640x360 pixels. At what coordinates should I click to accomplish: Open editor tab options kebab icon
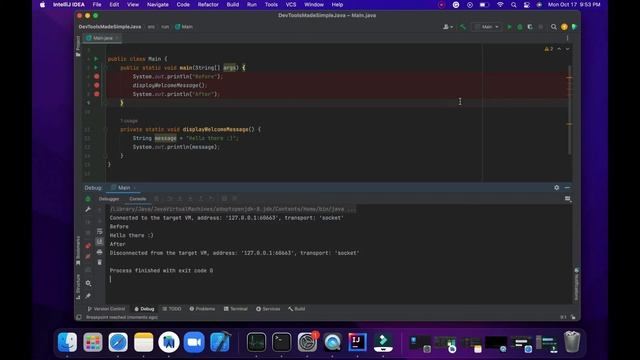click(x=567, y=38)
